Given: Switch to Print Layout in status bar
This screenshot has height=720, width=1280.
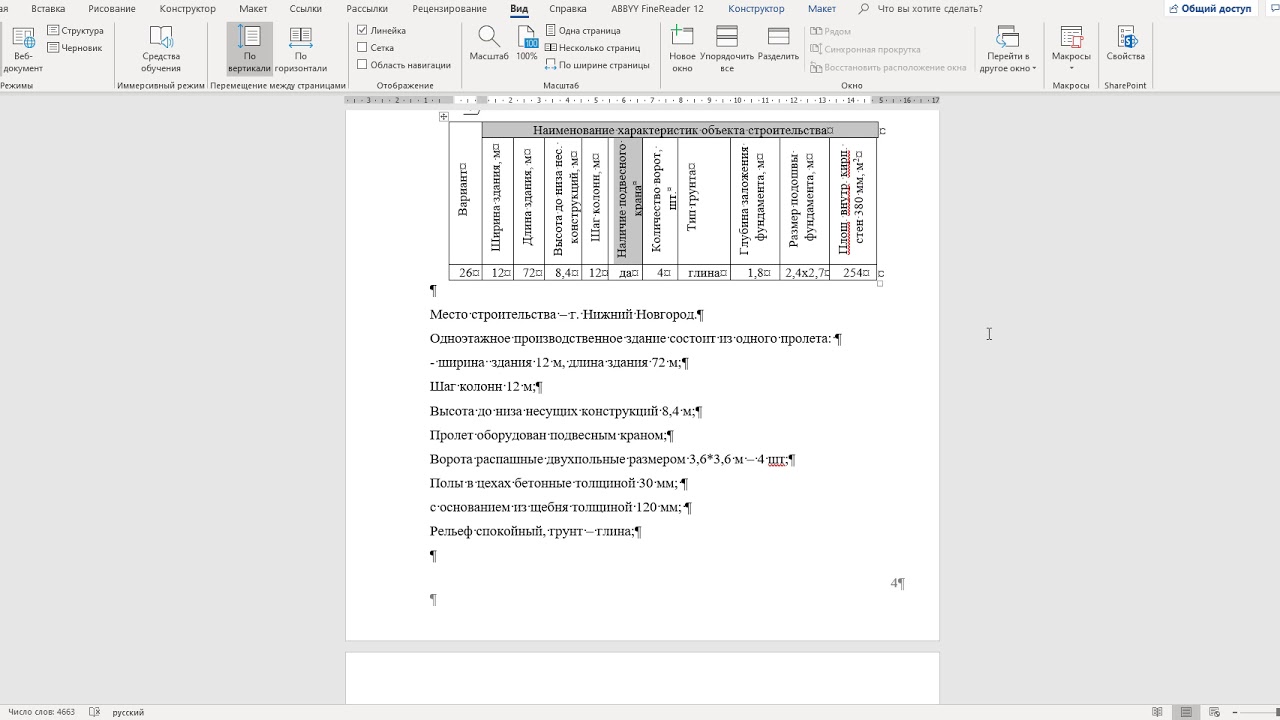Looking at the screenshot, I should click(1186, 712).
